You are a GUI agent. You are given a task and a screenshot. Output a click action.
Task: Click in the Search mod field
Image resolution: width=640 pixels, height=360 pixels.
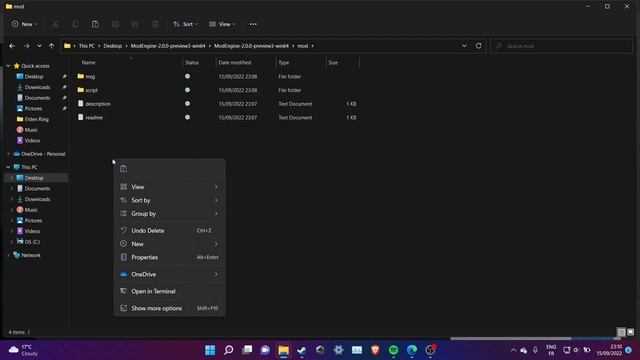(x=562, y=46)
